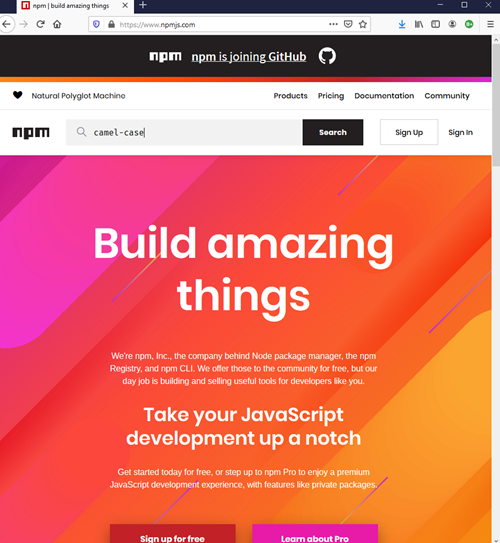
Task: Click the npm logo beside search
Action: [31, 132]
